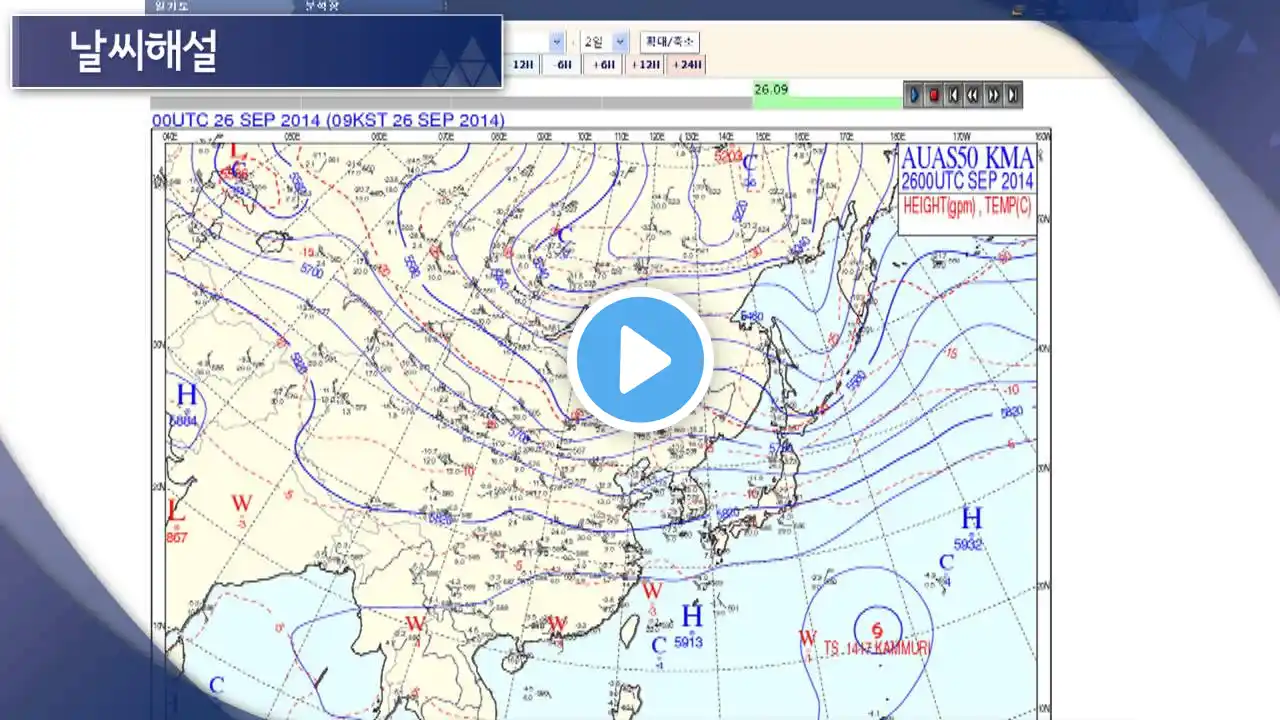This screenshot has width=1280, height=720.
Task: Step forward with the double-right fast-forward icon
Action: tap(993, 94)
